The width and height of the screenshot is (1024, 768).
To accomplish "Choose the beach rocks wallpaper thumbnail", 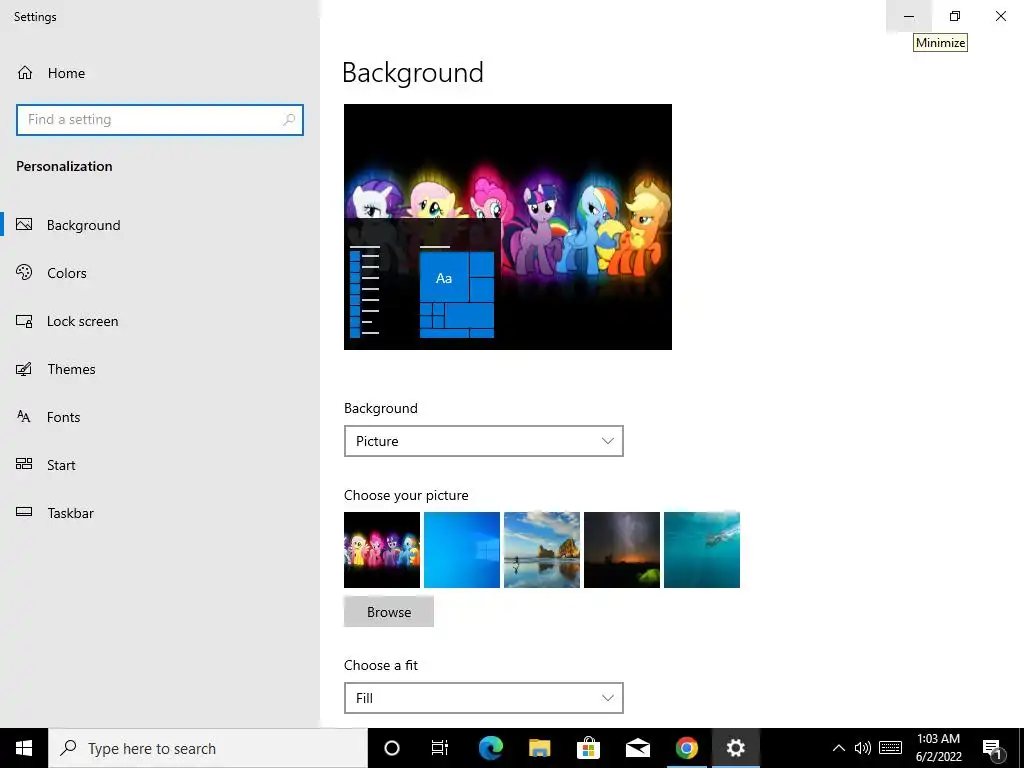I will click(x=542, y=550).
